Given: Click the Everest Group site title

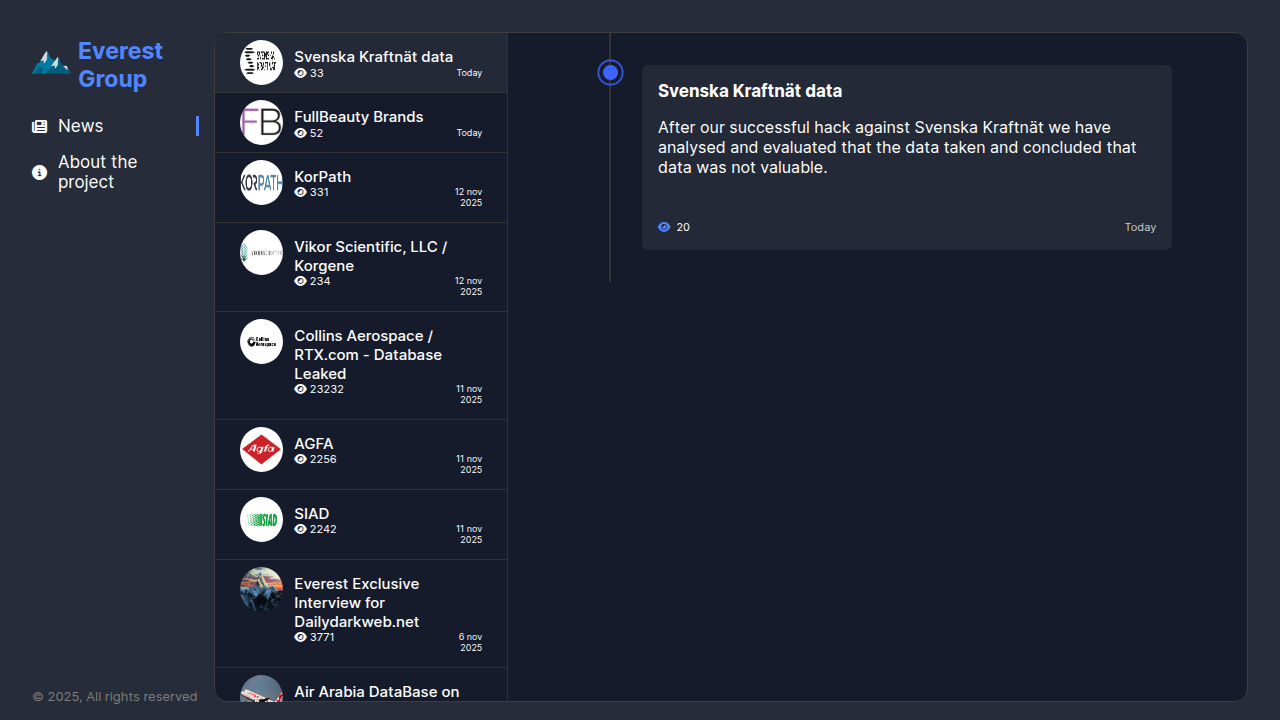Looking at the screenshot, I should tap(120, 64).
